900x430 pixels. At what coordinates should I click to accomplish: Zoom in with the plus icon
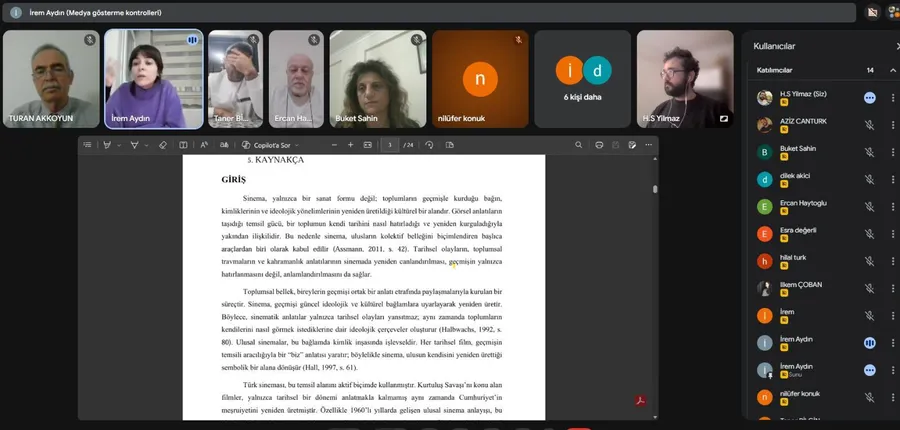pos(351,145)
